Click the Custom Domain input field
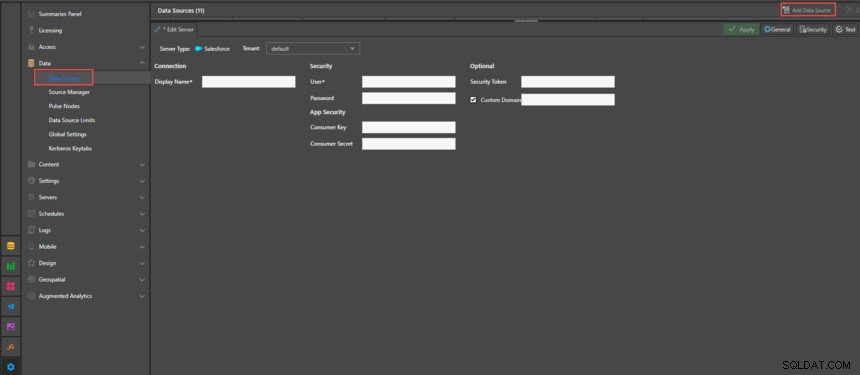The width and height of the screenshot is (860, 375). 568,99
